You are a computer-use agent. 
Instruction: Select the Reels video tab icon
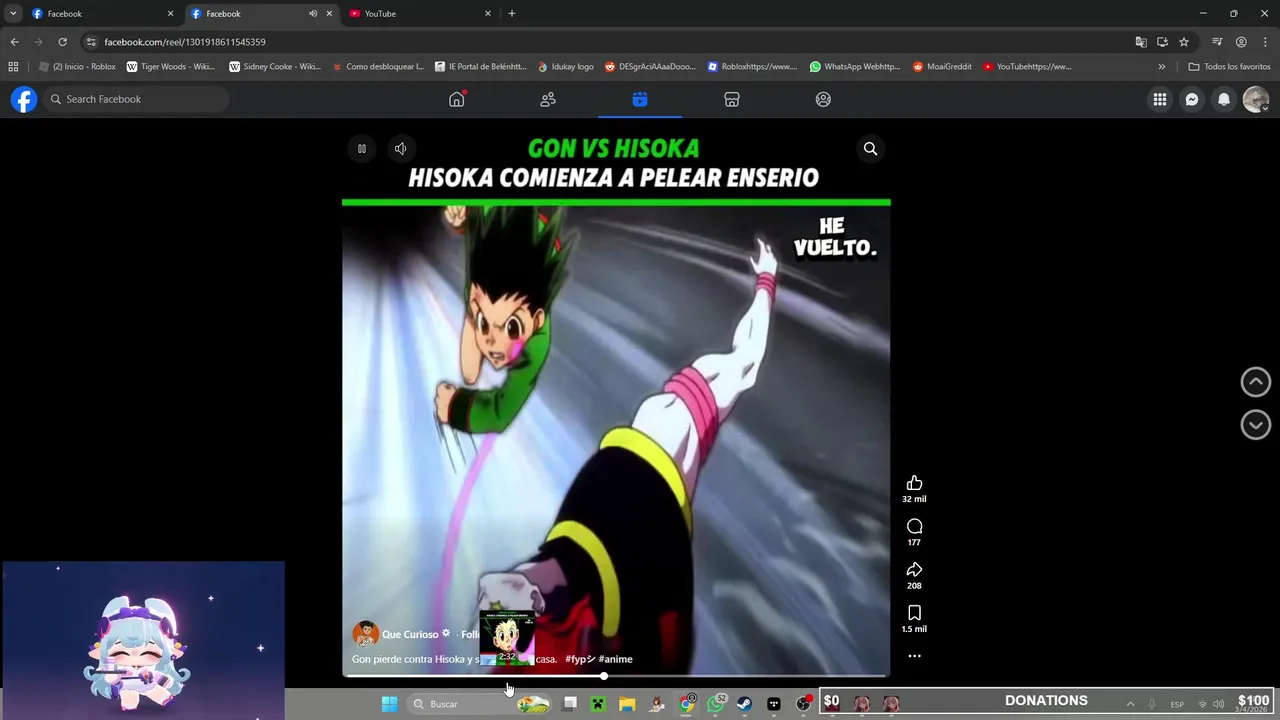point(640,99)
